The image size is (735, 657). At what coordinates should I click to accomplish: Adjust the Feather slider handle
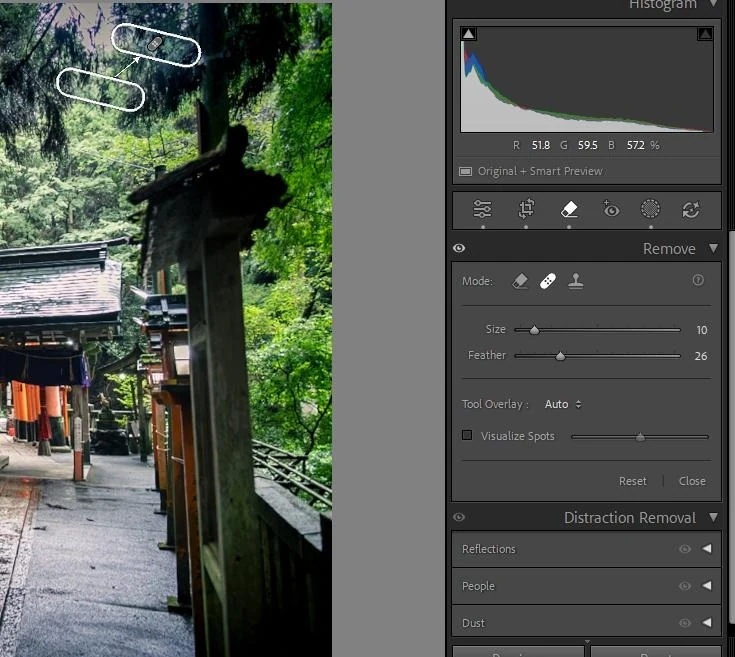[x=560, y=356]
